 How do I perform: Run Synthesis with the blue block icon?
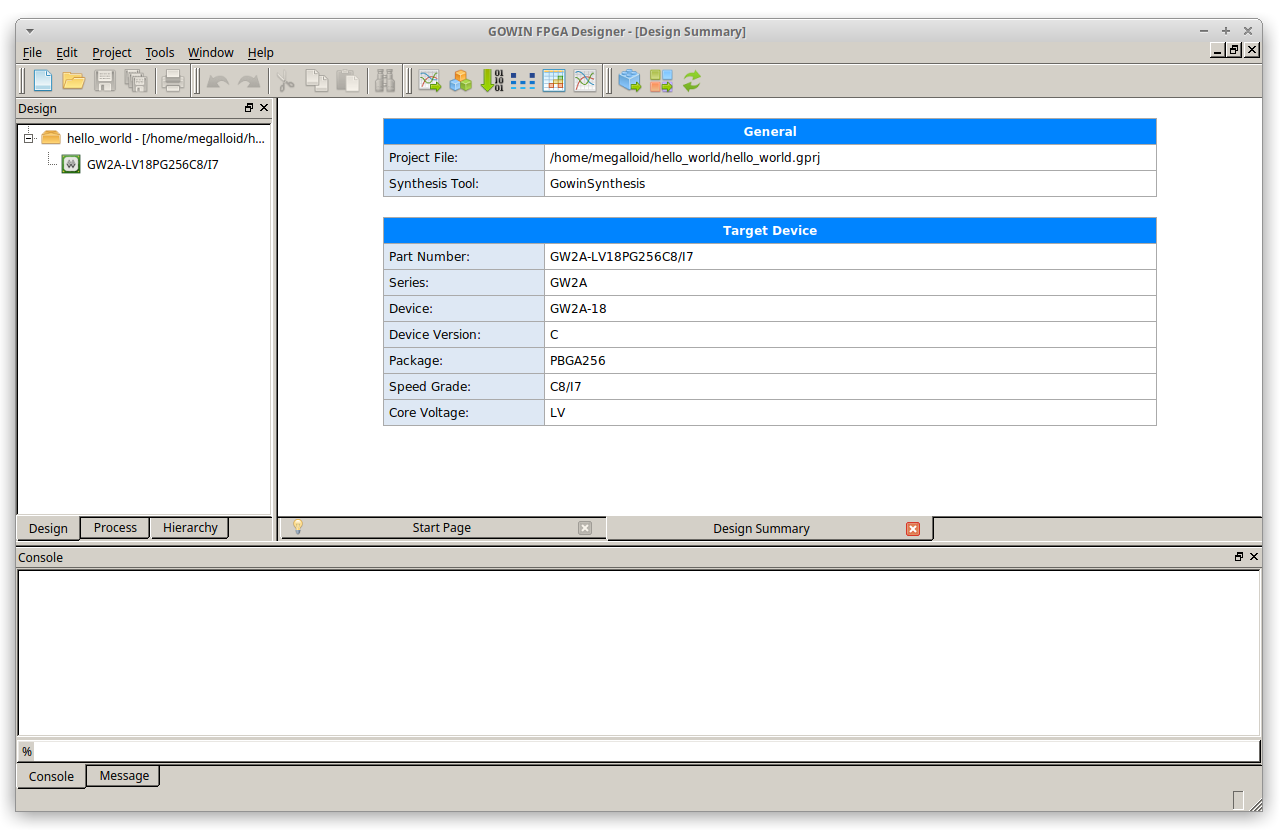(630, 81)
